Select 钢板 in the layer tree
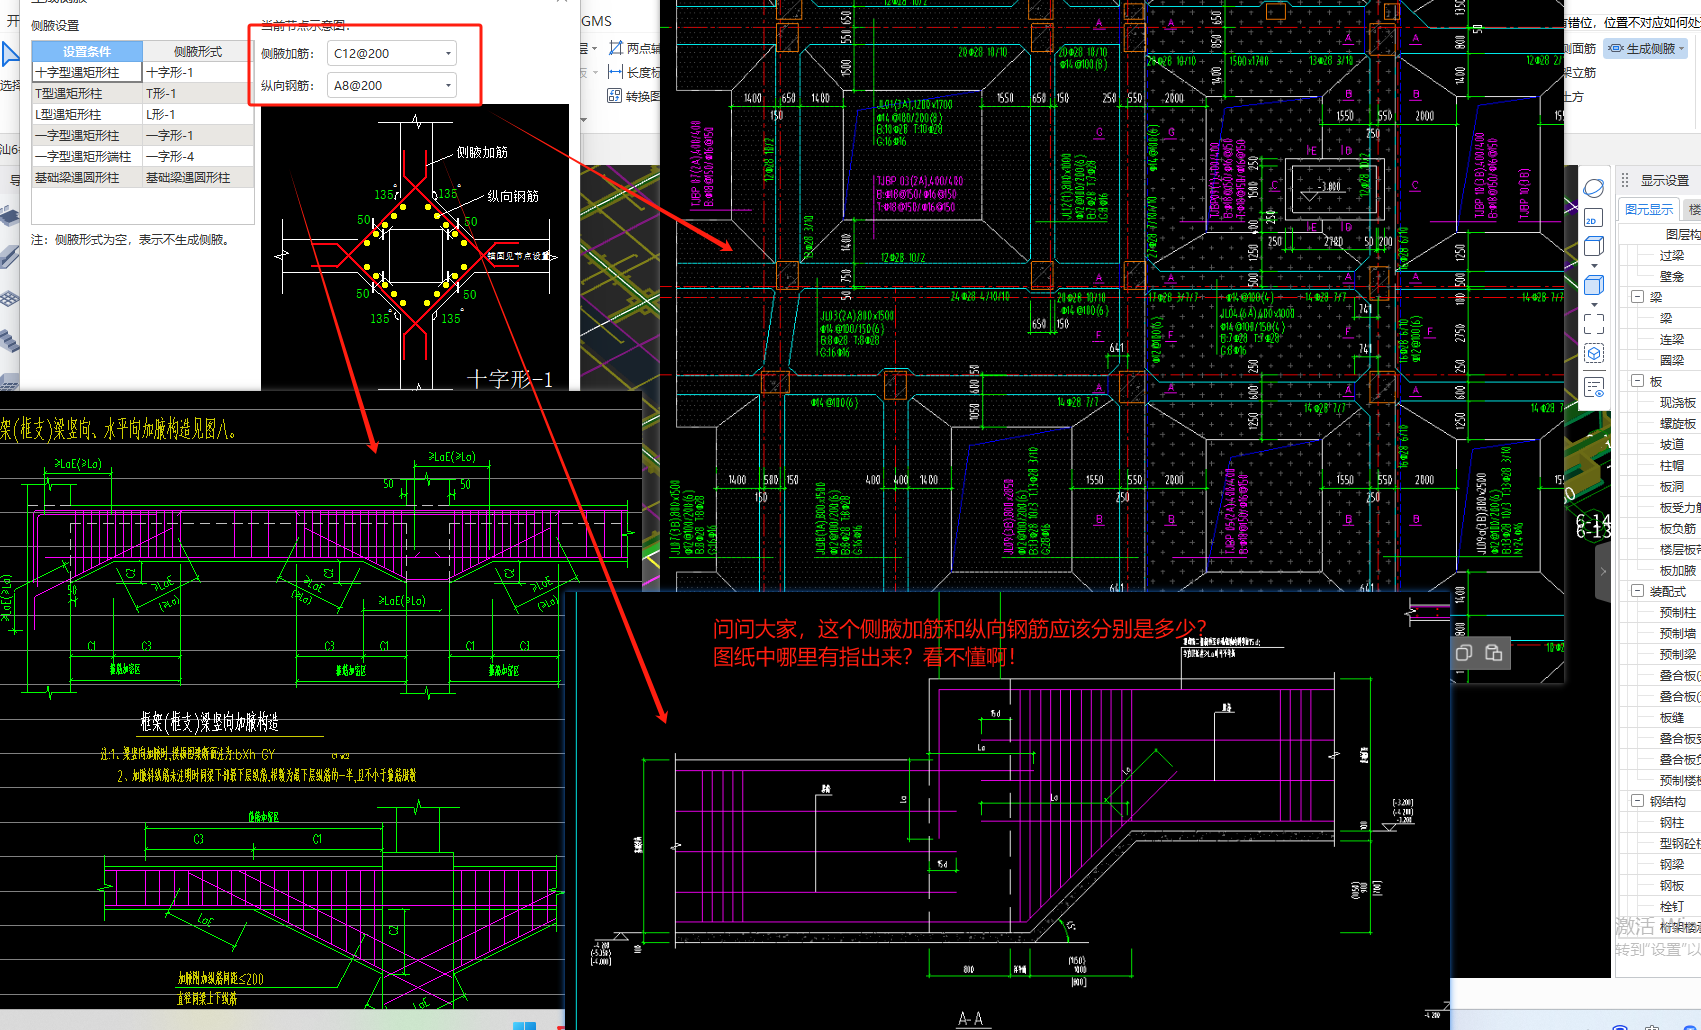 coord(1672,885)
